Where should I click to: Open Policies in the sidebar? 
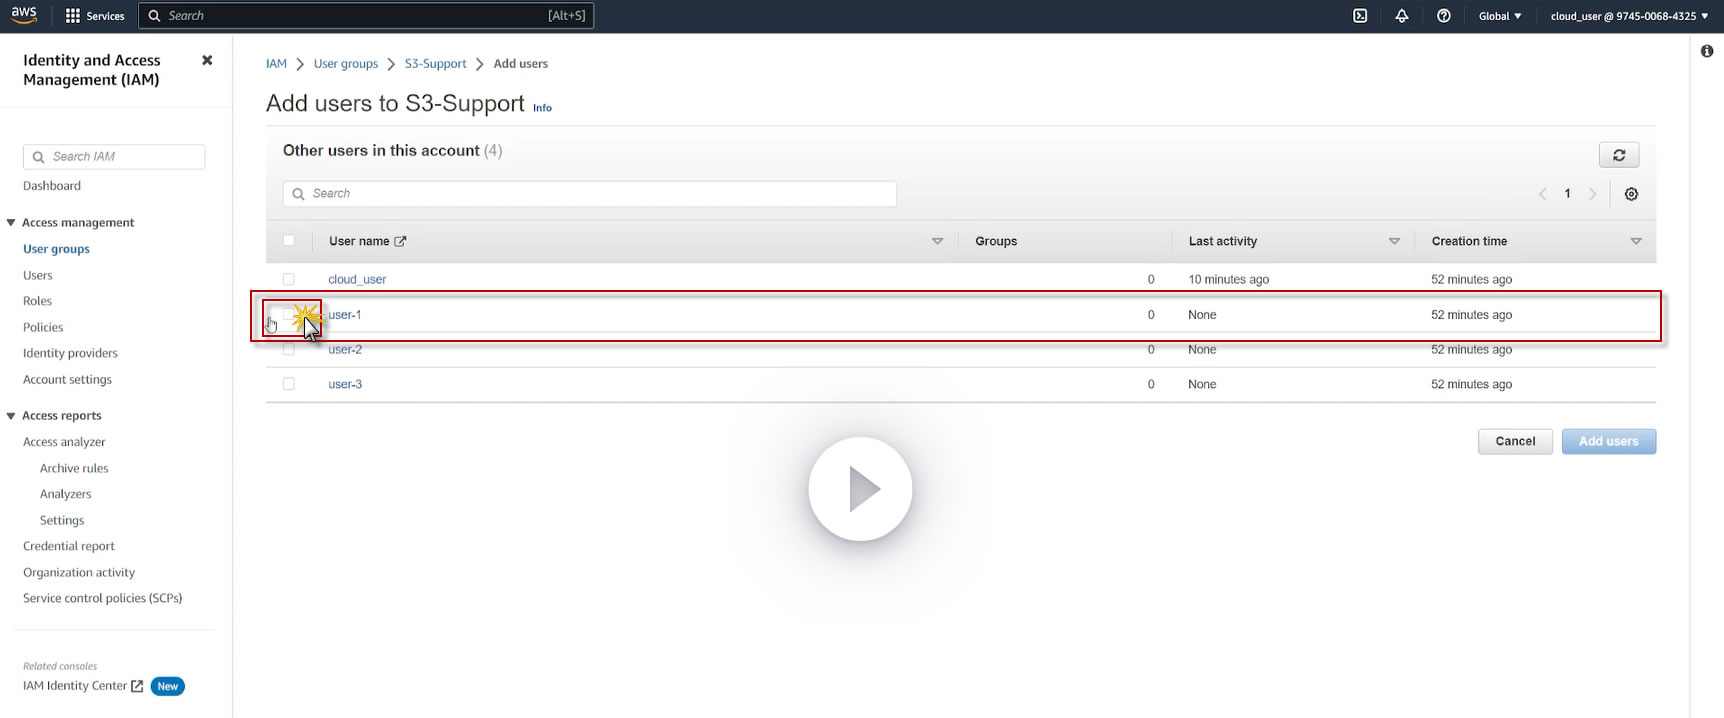[x=43, y=327]
